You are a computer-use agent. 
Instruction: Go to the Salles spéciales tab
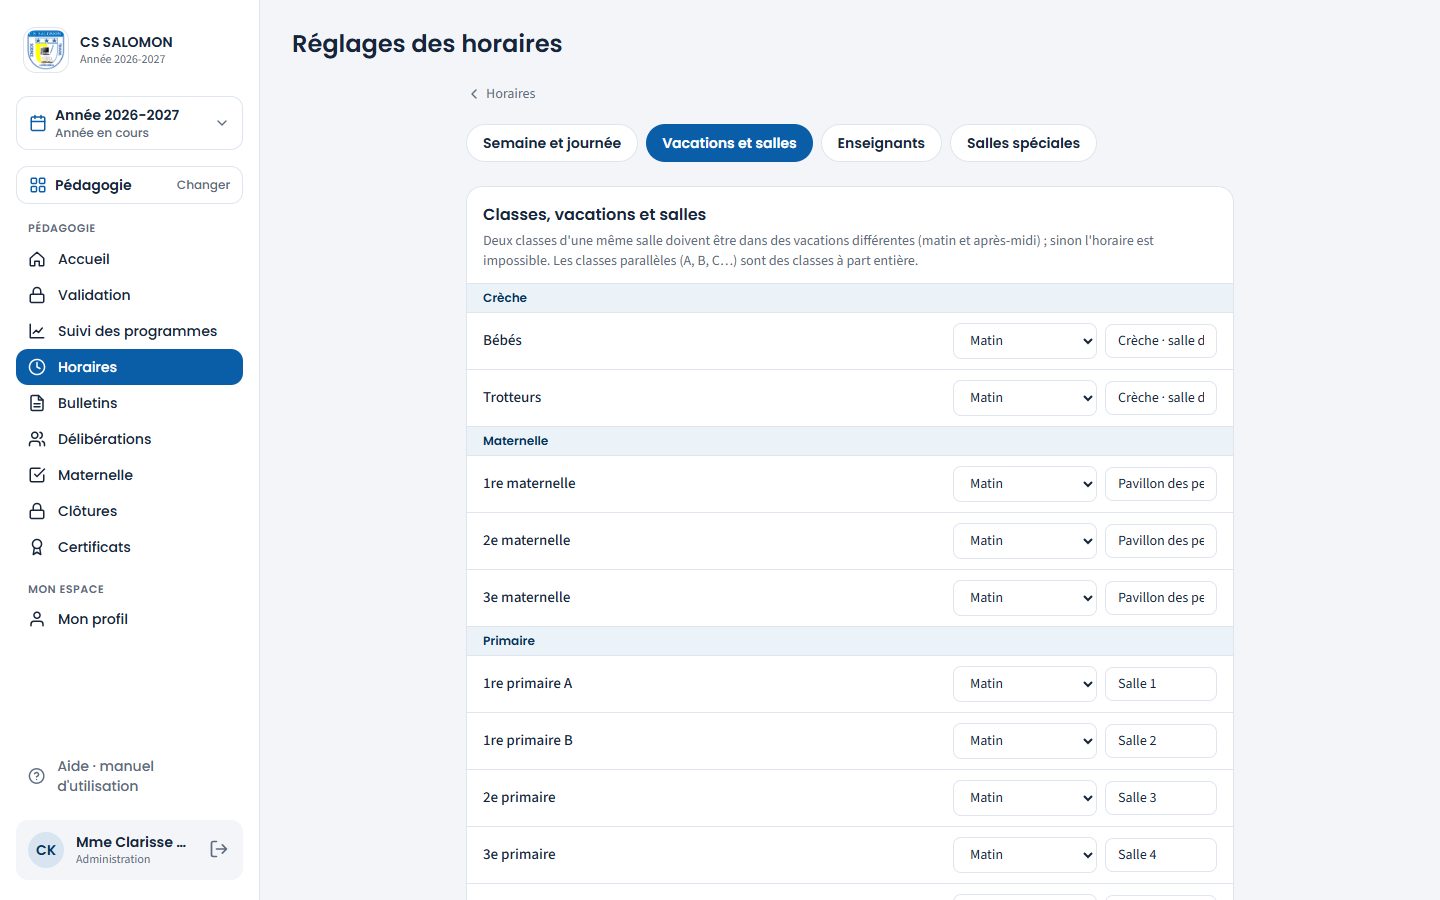1023,143
